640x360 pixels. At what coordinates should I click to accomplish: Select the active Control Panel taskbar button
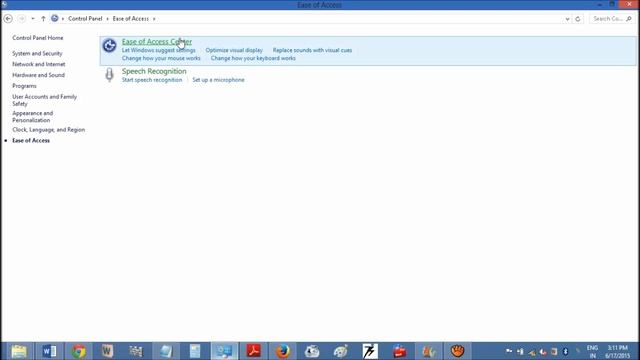(224, 351)
